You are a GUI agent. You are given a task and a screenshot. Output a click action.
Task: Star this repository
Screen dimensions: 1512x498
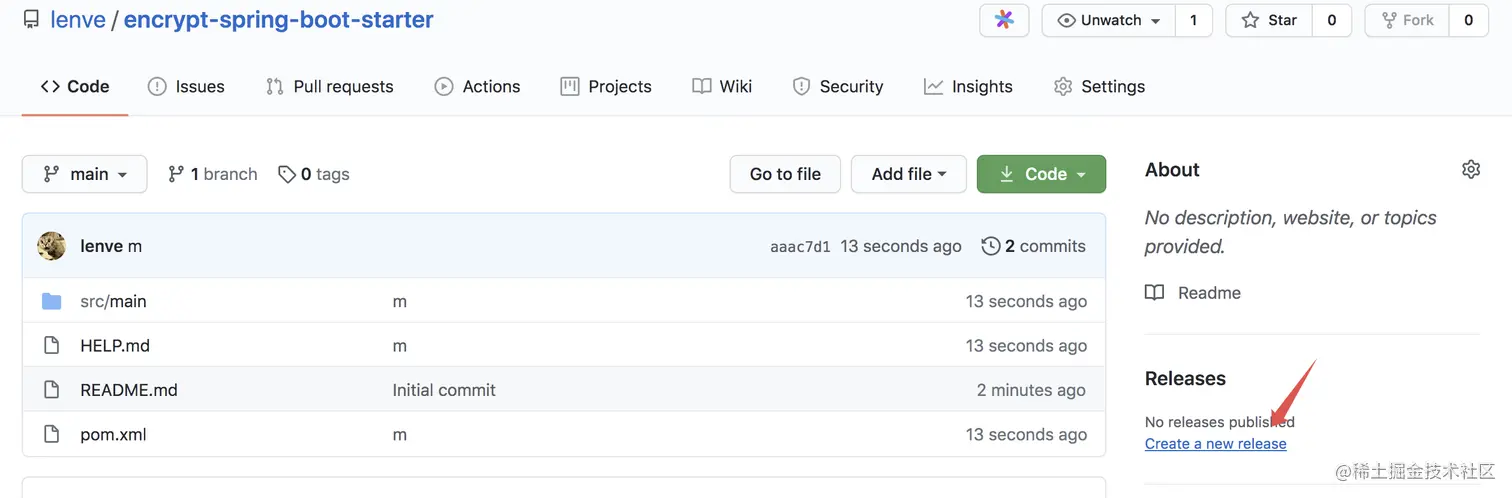click(1269, 20)
